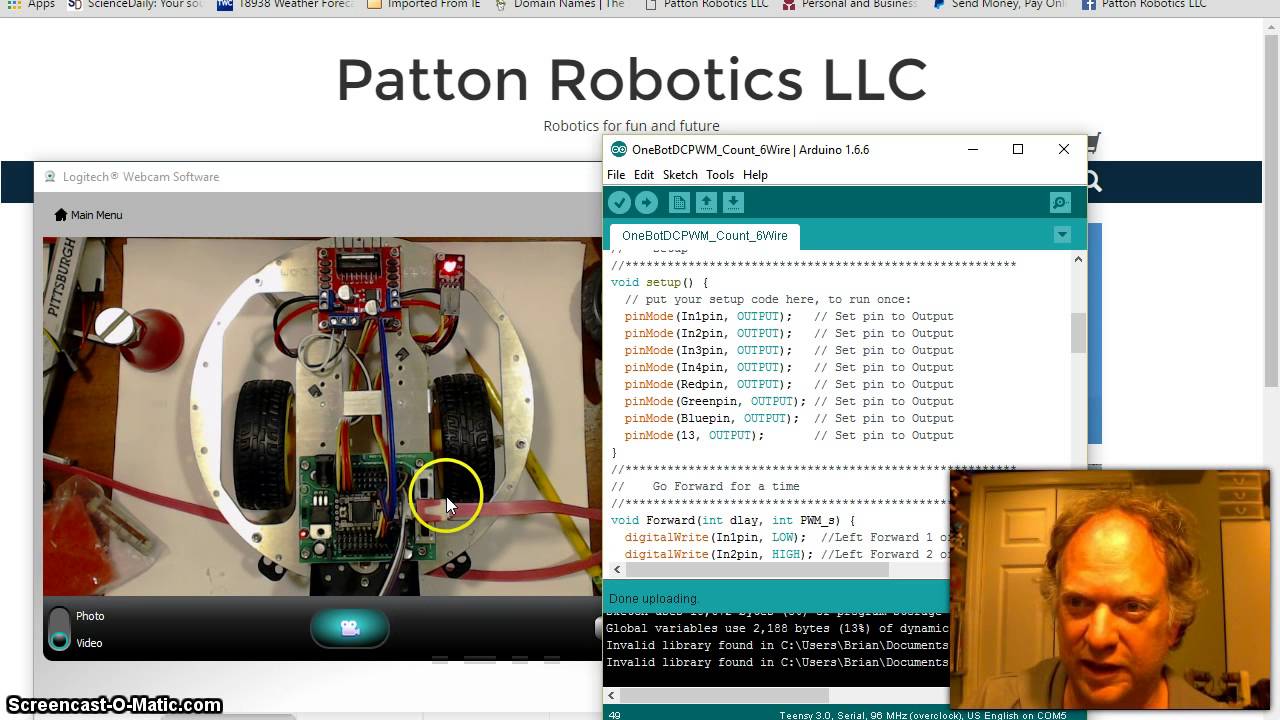Create a new sketch with the New icon
The image size is (1280, 720).
(679, 203)
